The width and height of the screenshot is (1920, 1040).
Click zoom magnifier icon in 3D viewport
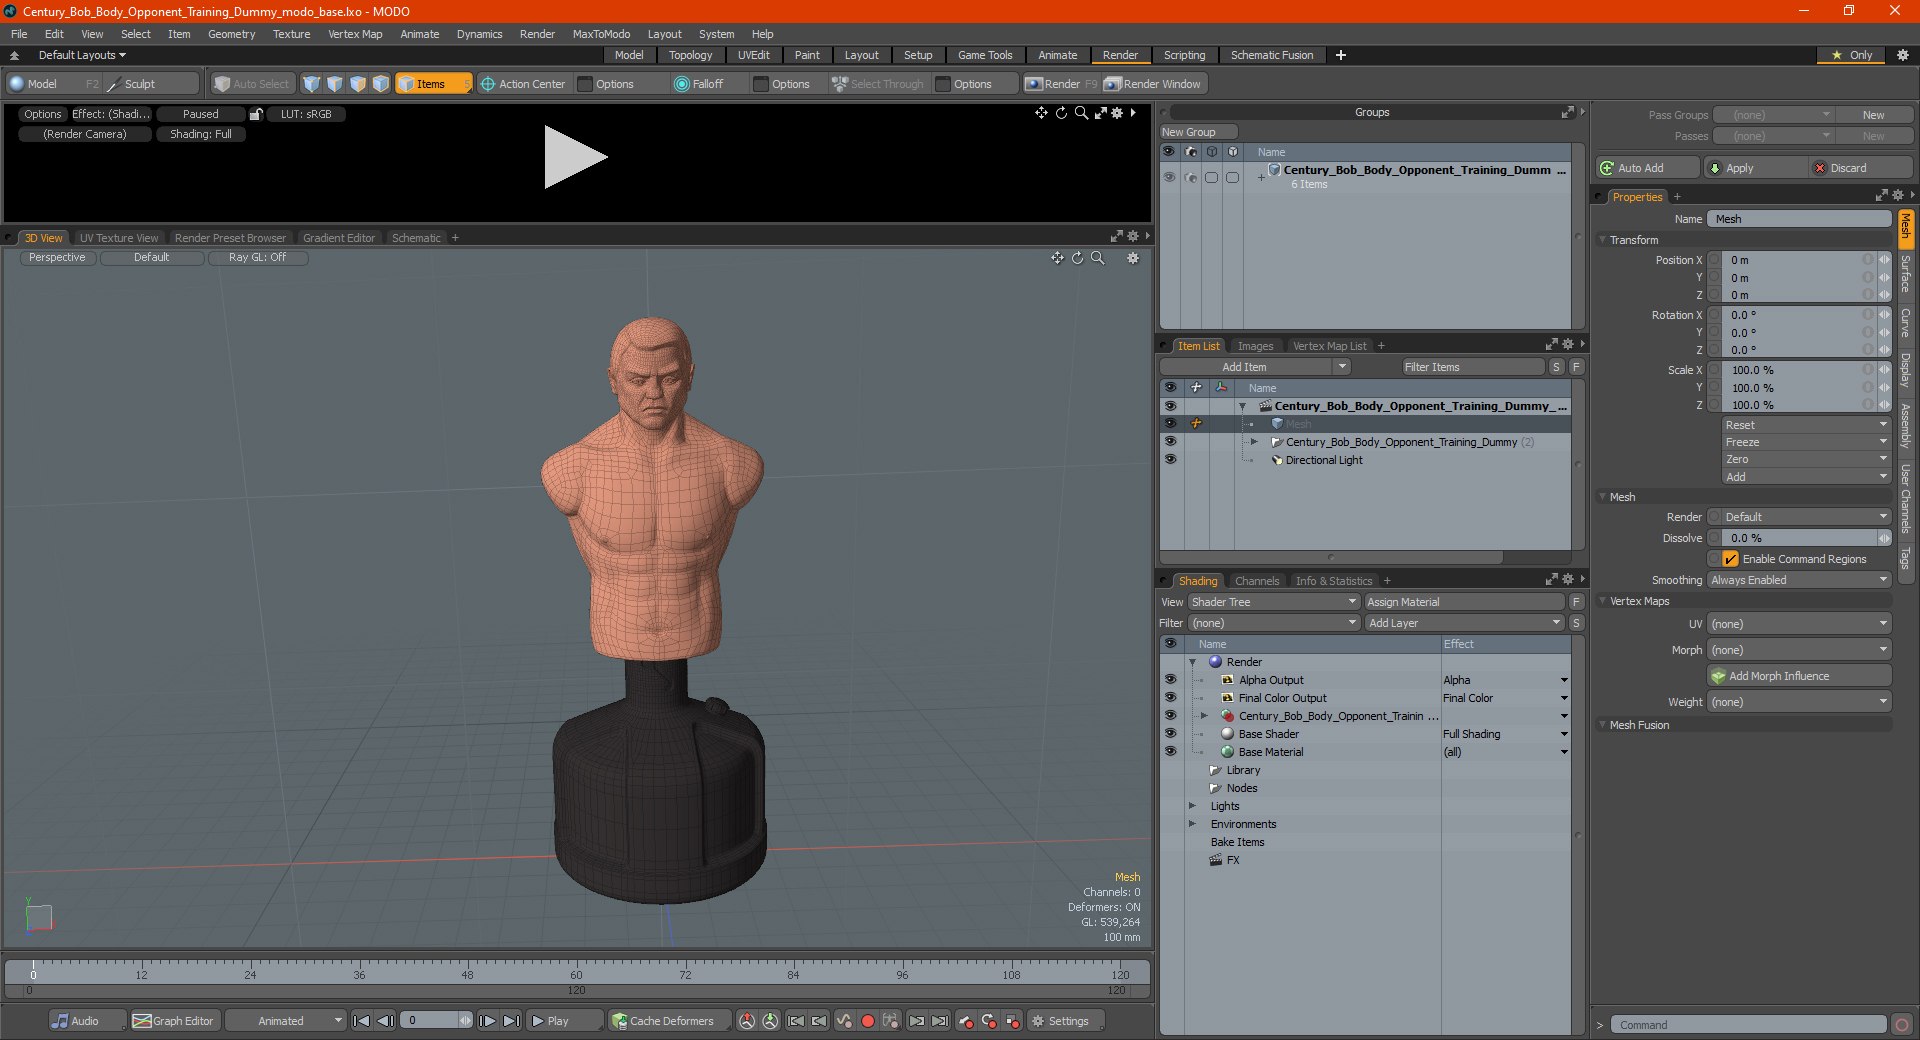click(1097, 258)
